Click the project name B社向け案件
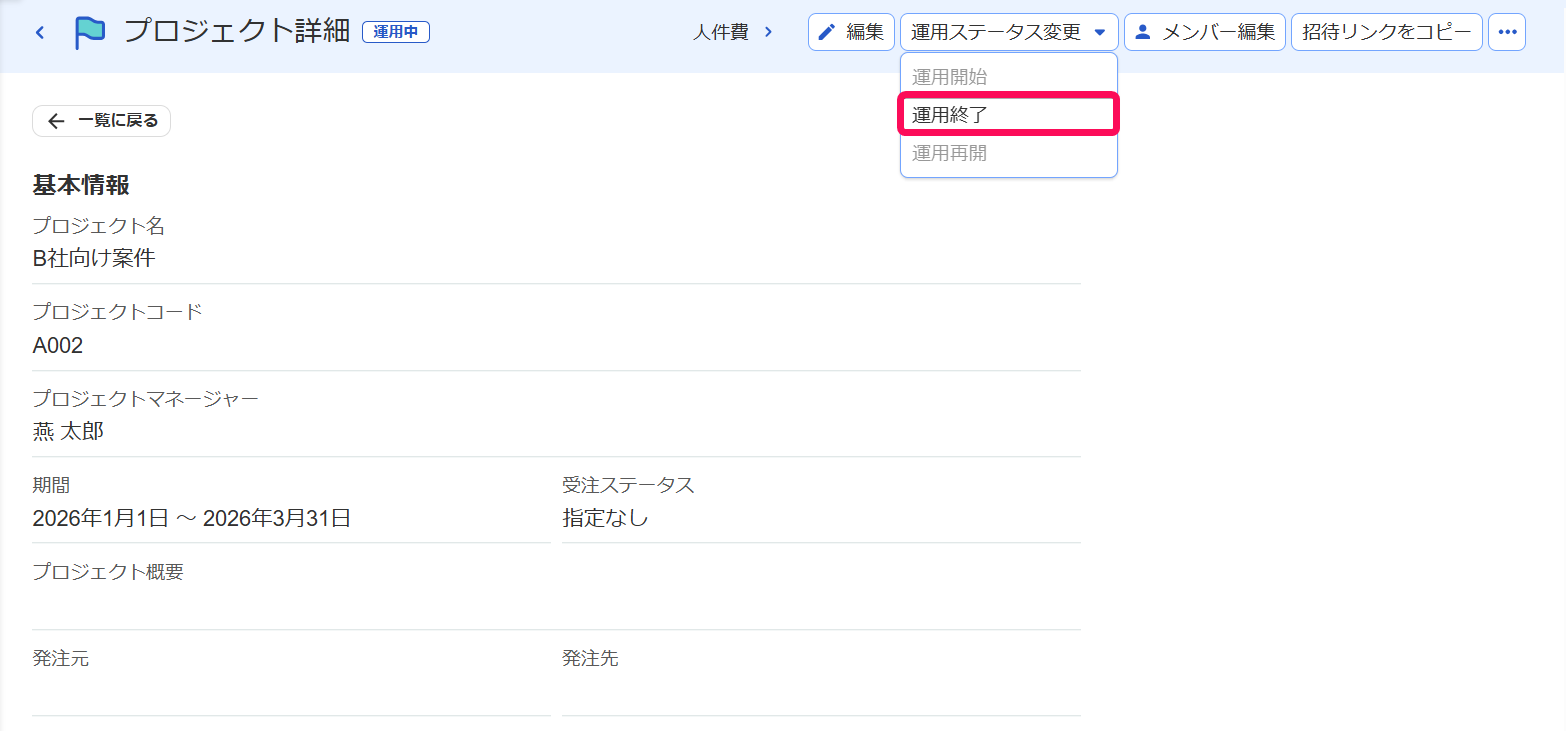 point(94,258)
